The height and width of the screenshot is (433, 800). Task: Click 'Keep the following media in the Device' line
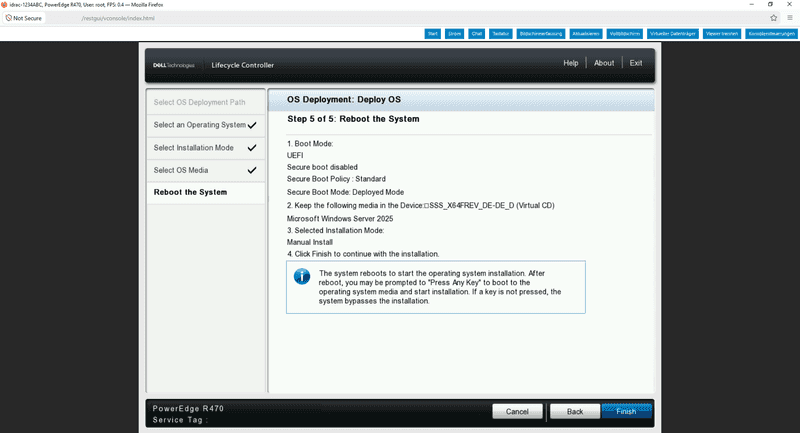pos(420,206)
